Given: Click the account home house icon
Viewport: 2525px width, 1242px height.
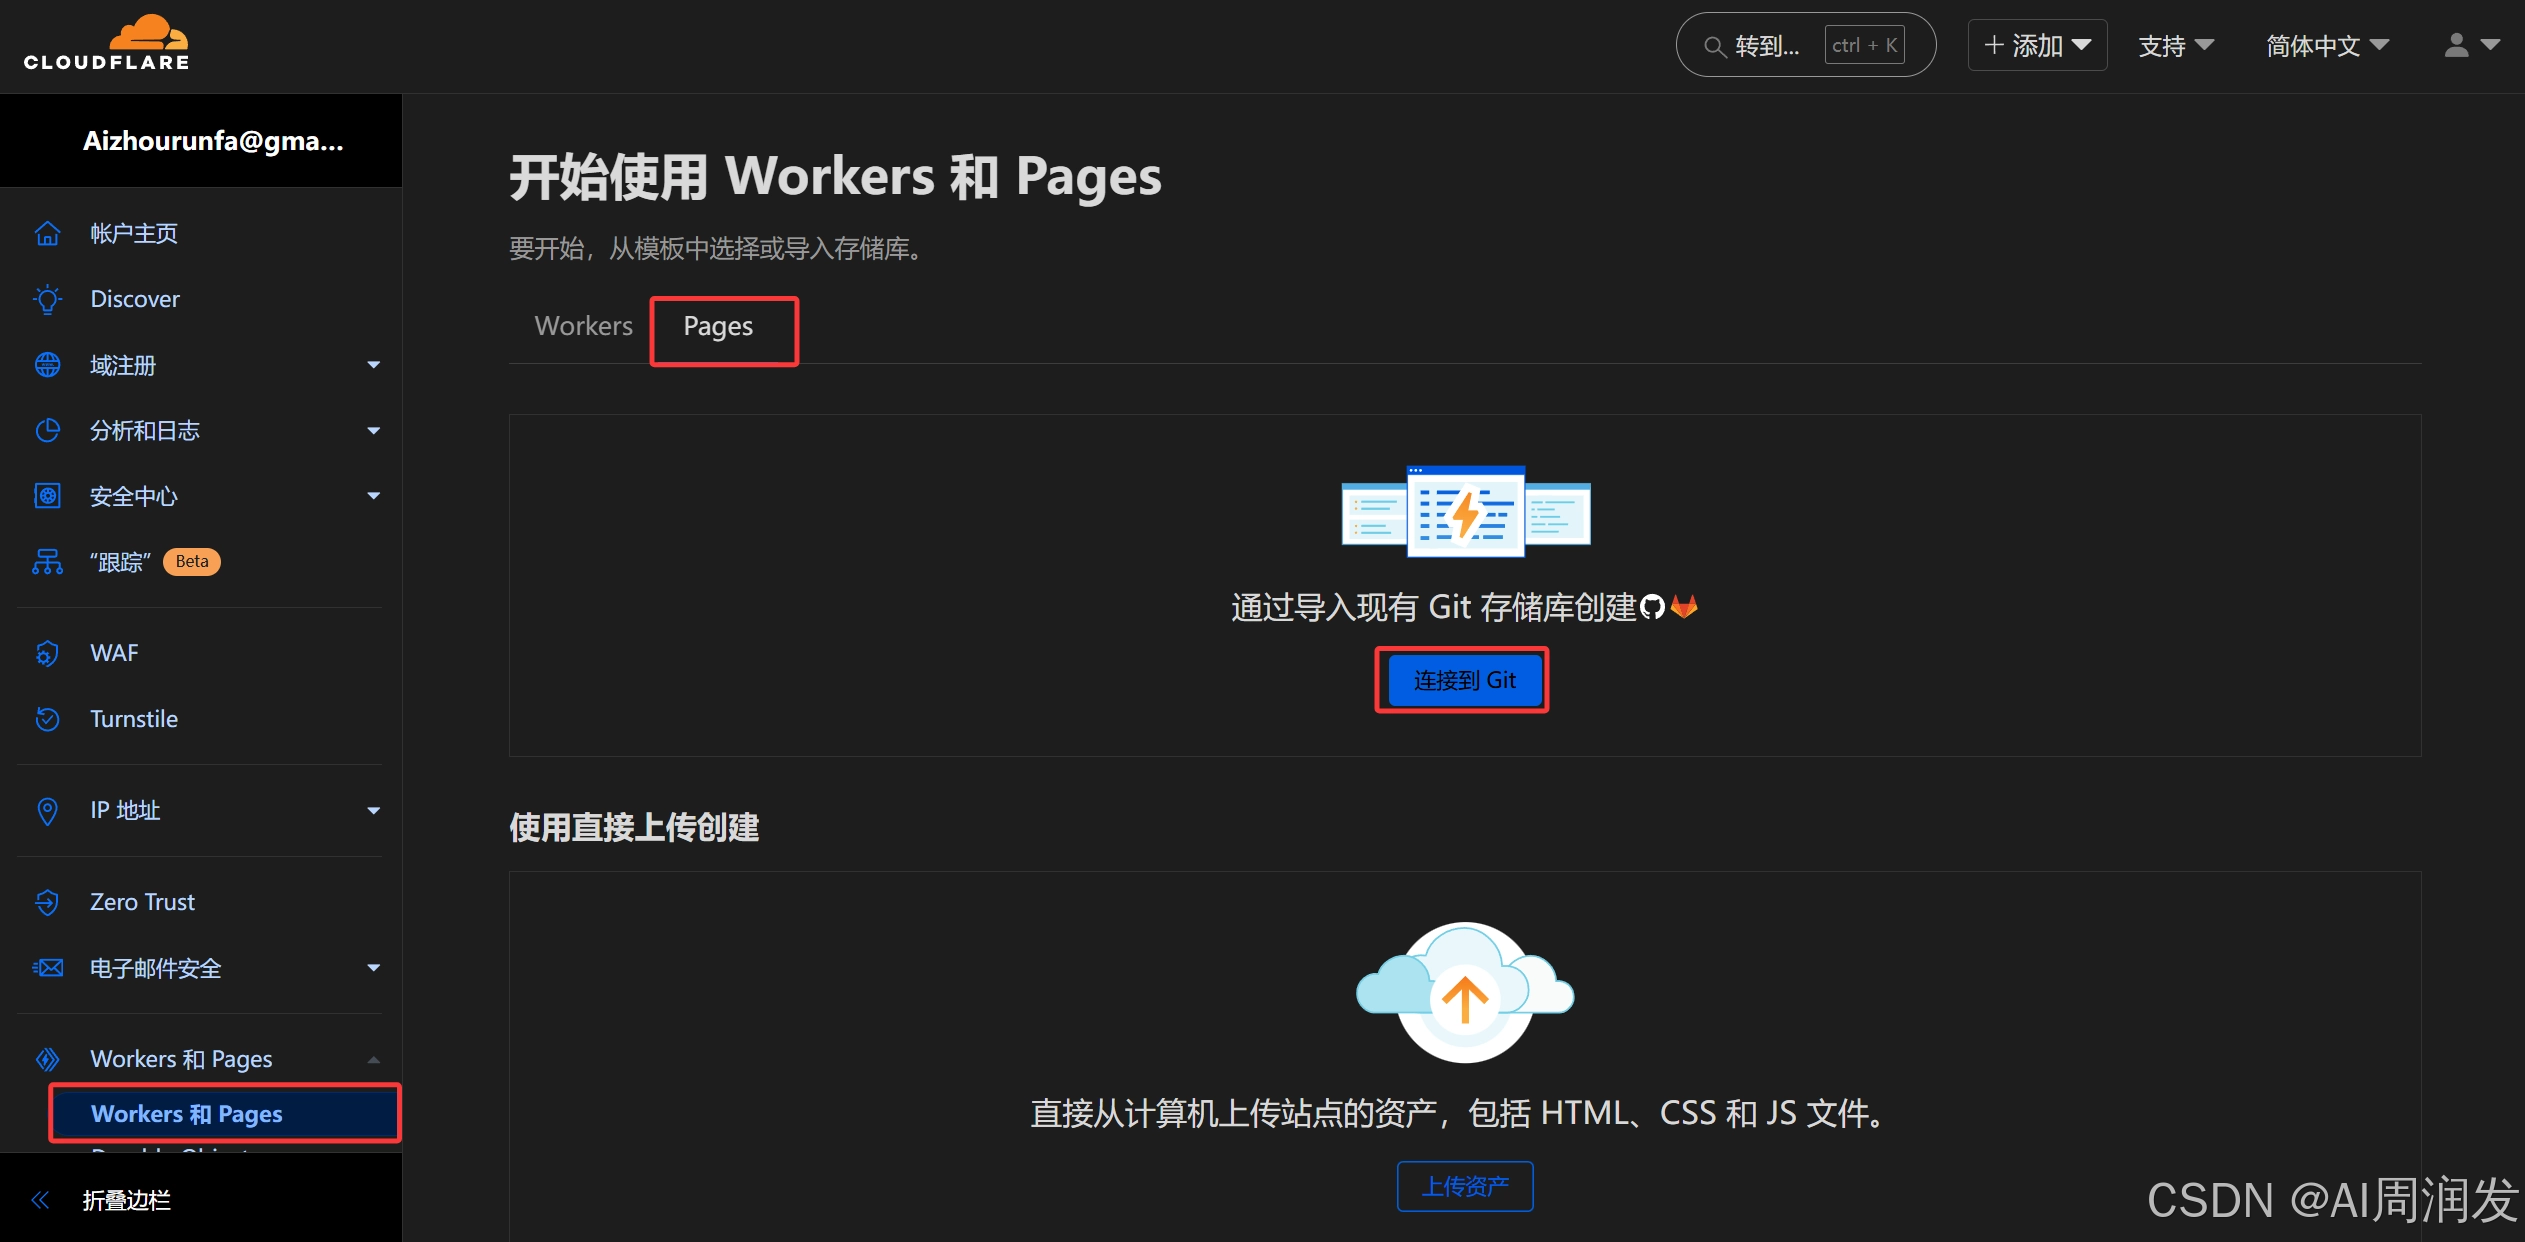Looking at the screenshot, I should 47,233.
